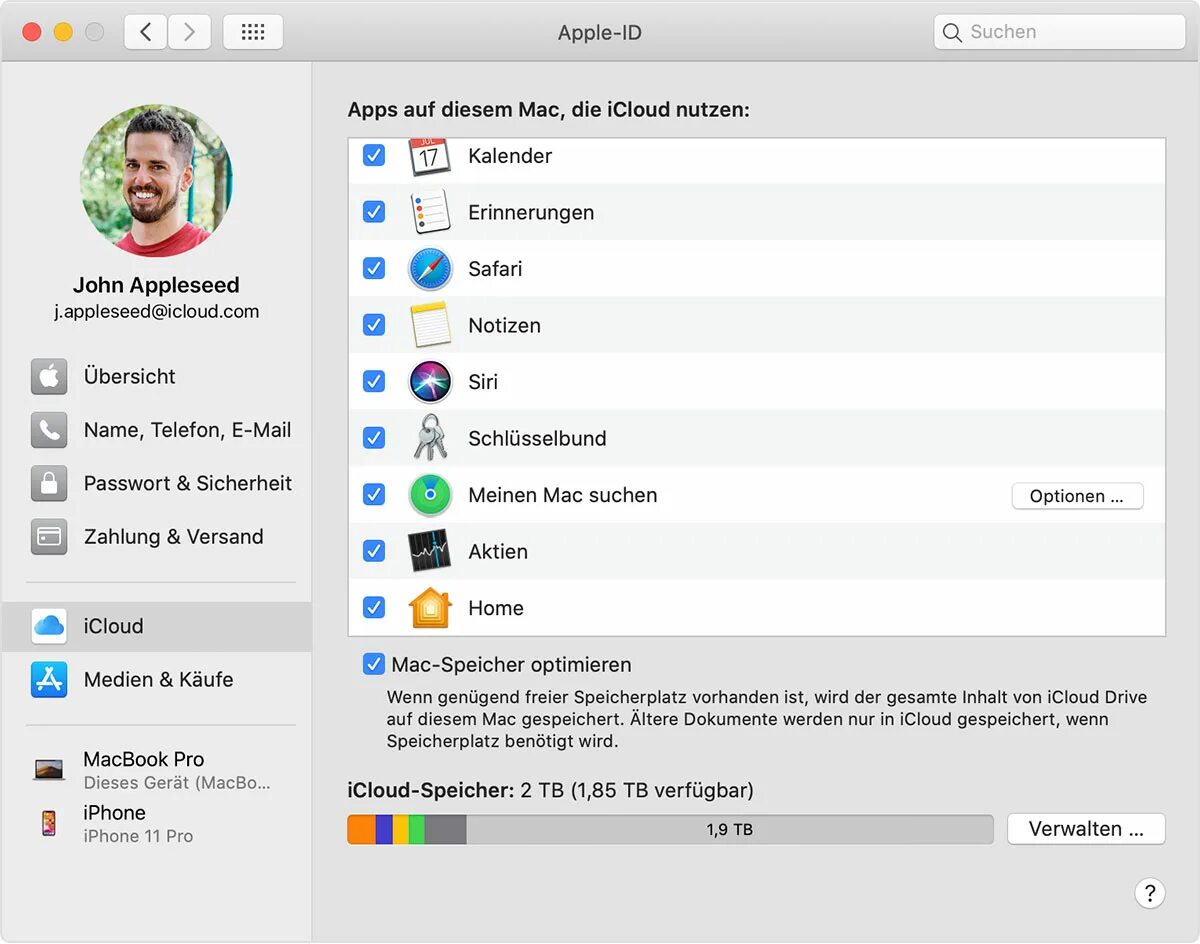Toggle the Meinen Mac suchen checkbox
This screenshot has height=944, width=1200.
coord(374,495)
